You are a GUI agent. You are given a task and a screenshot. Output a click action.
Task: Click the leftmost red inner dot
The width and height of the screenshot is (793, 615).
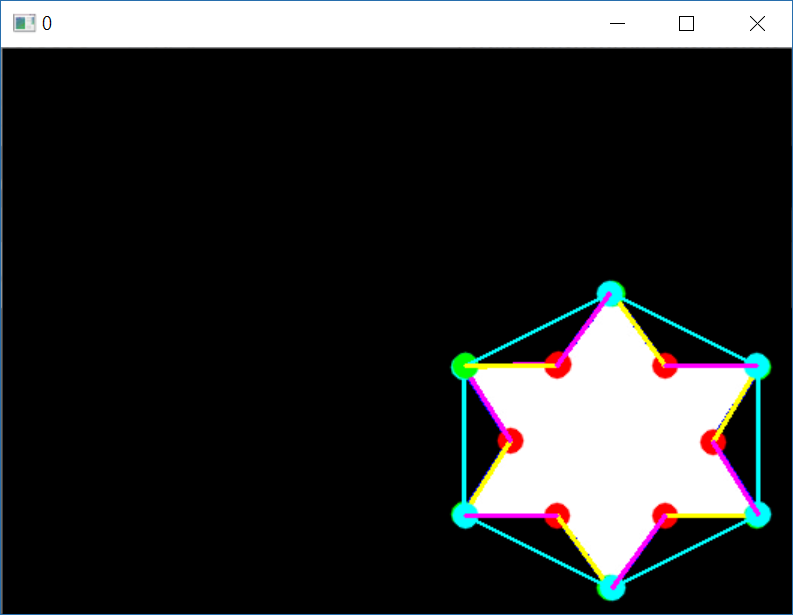[510, 441]
